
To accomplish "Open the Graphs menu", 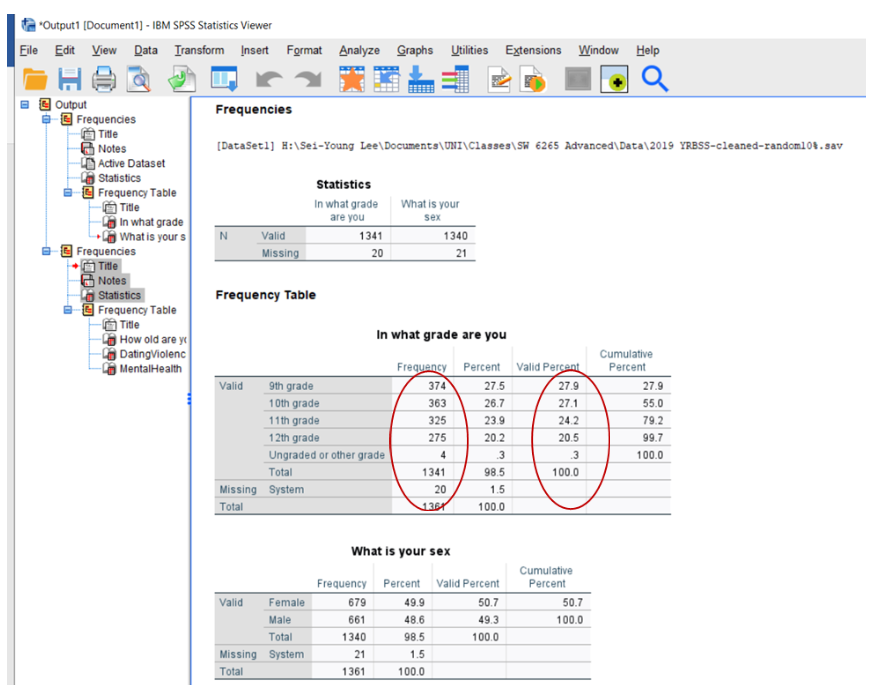I will [415, 50].
